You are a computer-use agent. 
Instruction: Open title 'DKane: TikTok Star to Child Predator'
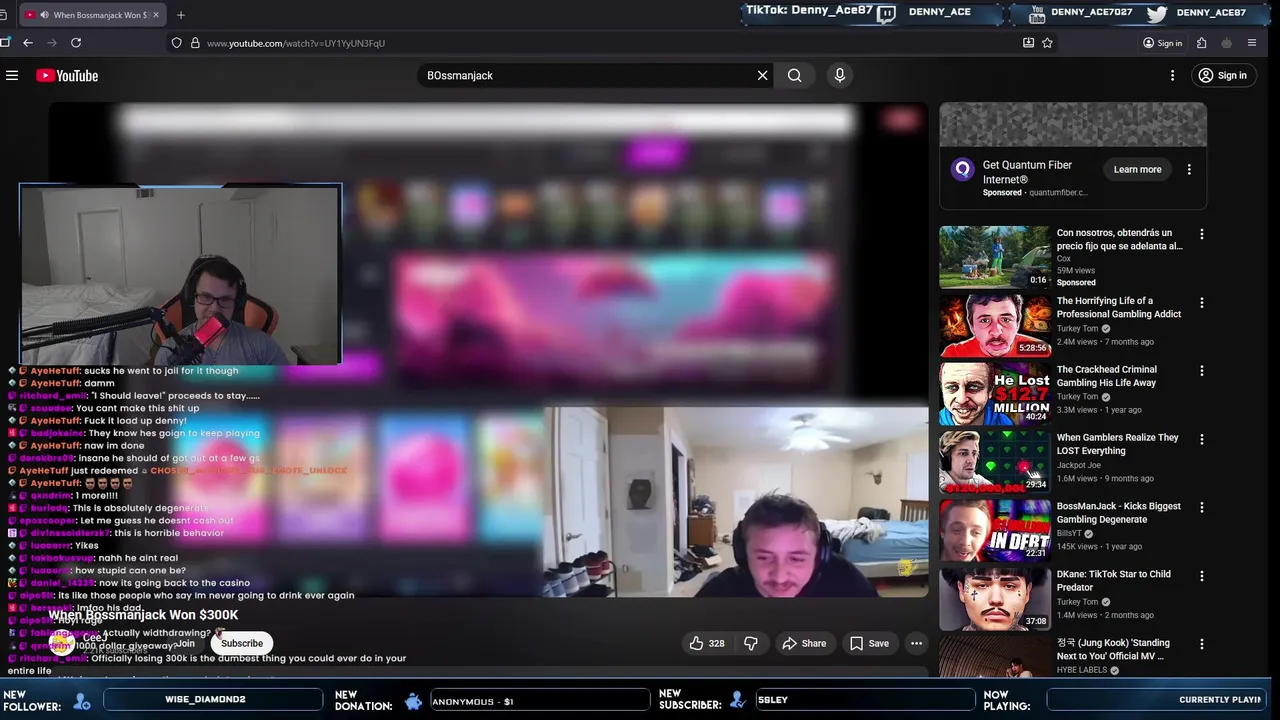[1114, 580]
